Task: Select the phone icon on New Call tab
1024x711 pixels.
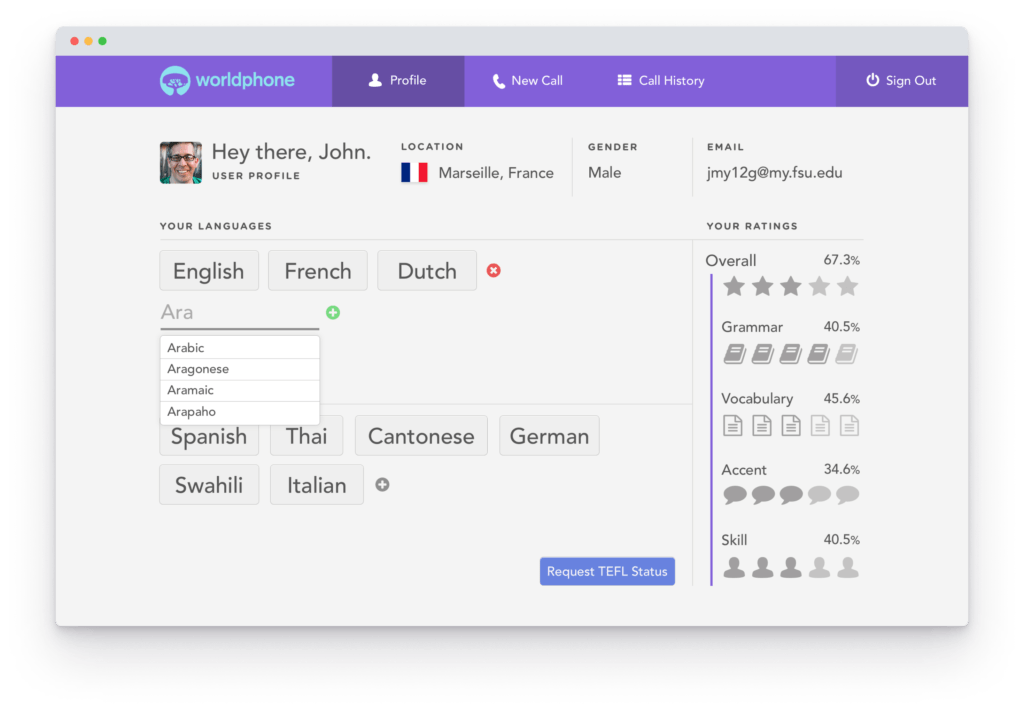Action: coord(497,80)
